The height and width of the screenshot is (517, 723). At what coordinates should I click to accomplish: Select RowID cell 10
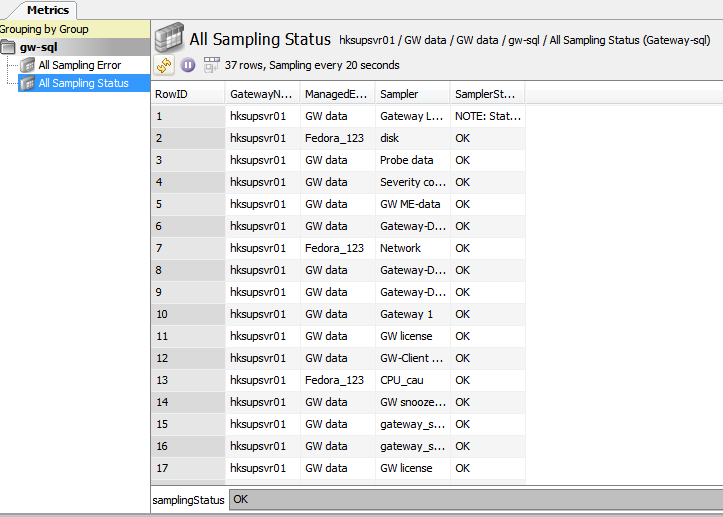(188, 314)
